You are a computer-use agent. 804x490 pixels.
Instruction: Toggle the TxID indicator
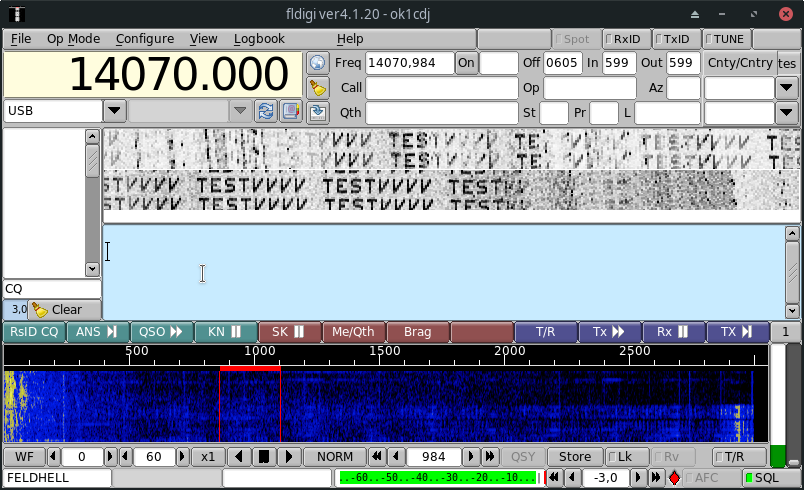click(x=675, y=39)
